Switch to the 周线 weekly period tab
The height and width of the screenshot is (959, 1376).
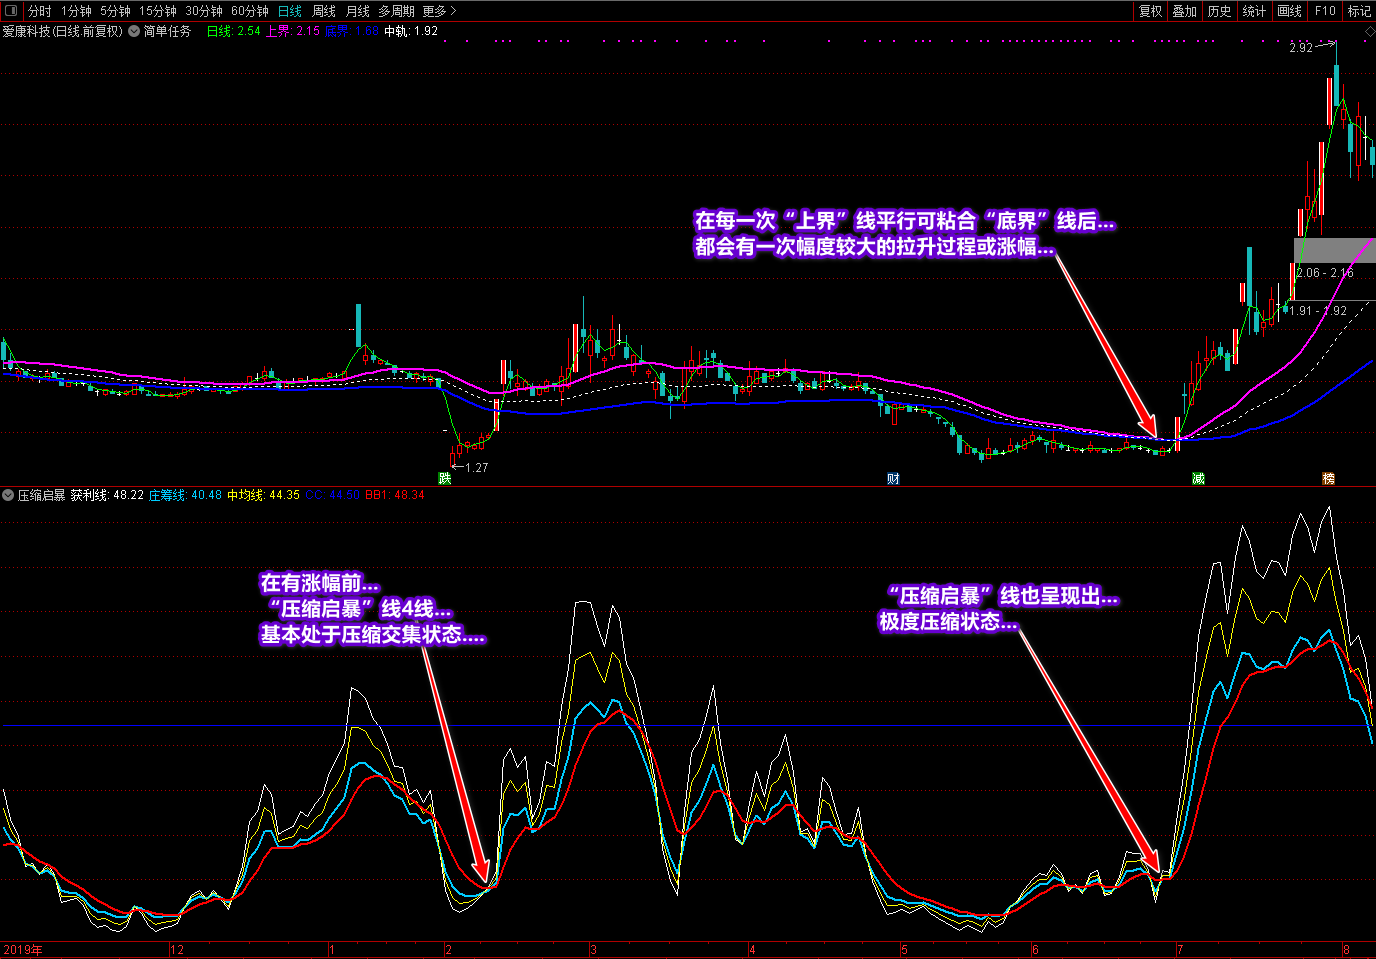coord(324,11)
